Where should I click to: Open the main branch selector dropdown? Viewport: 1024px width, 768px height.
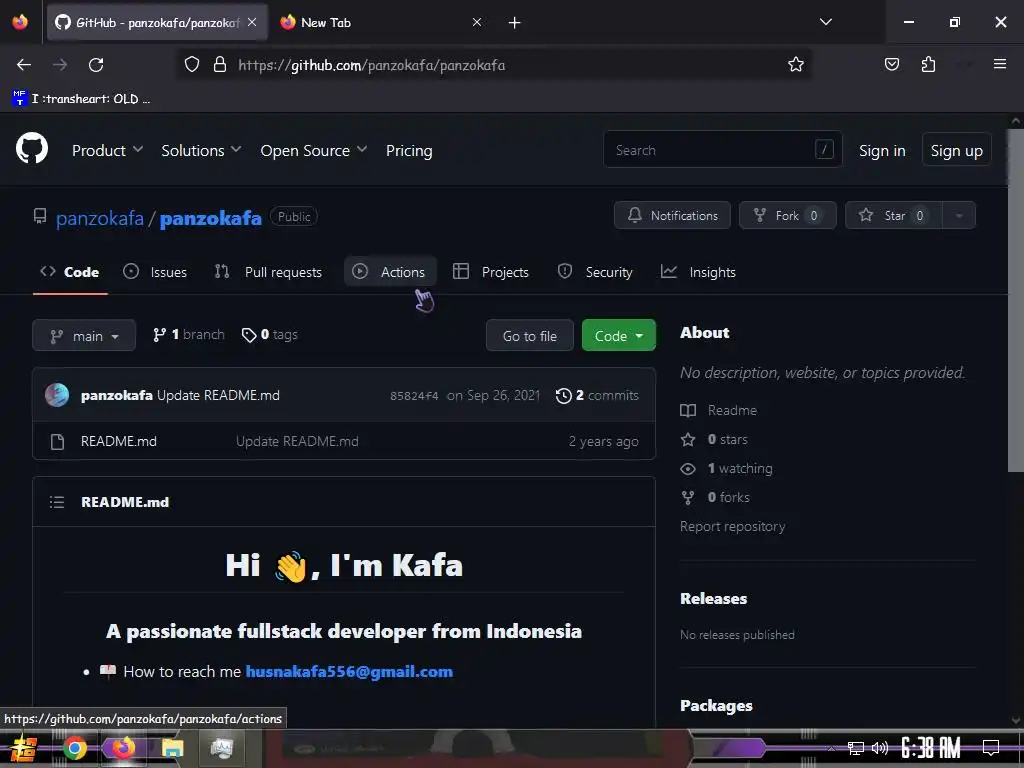(x=84, y=336)
